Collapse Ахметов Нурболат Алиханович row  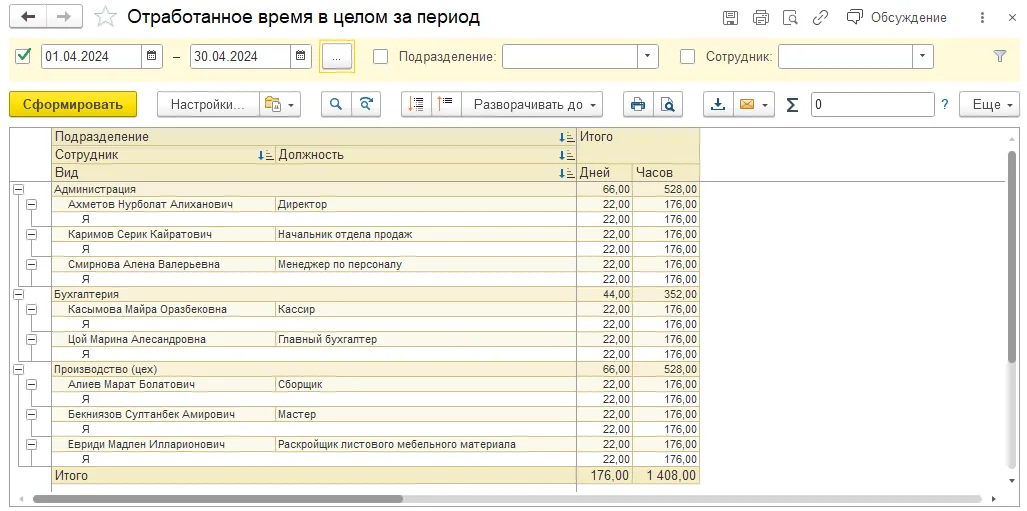(31, 204)
